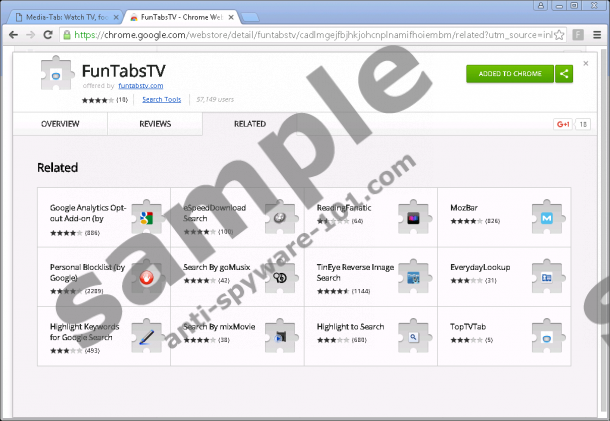Open the Reviews tab

click(x=155, y=124)
